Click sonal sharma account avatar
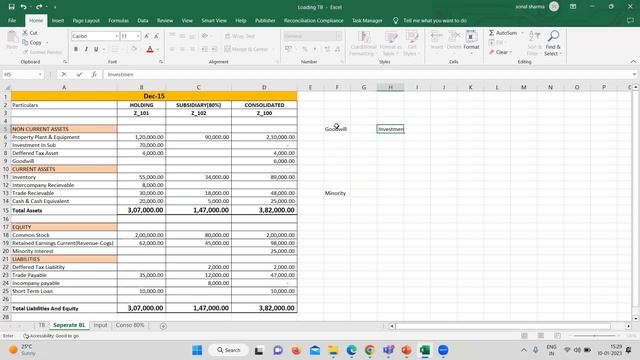 (x=554, y=7)
